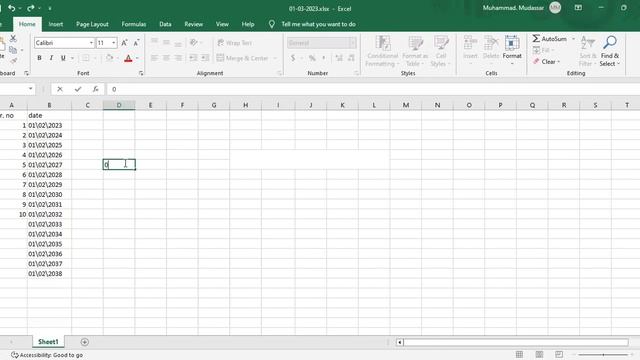Click the Accessibility: Good to go status
This screenshot has width=640, height=360.
point(47,355)
